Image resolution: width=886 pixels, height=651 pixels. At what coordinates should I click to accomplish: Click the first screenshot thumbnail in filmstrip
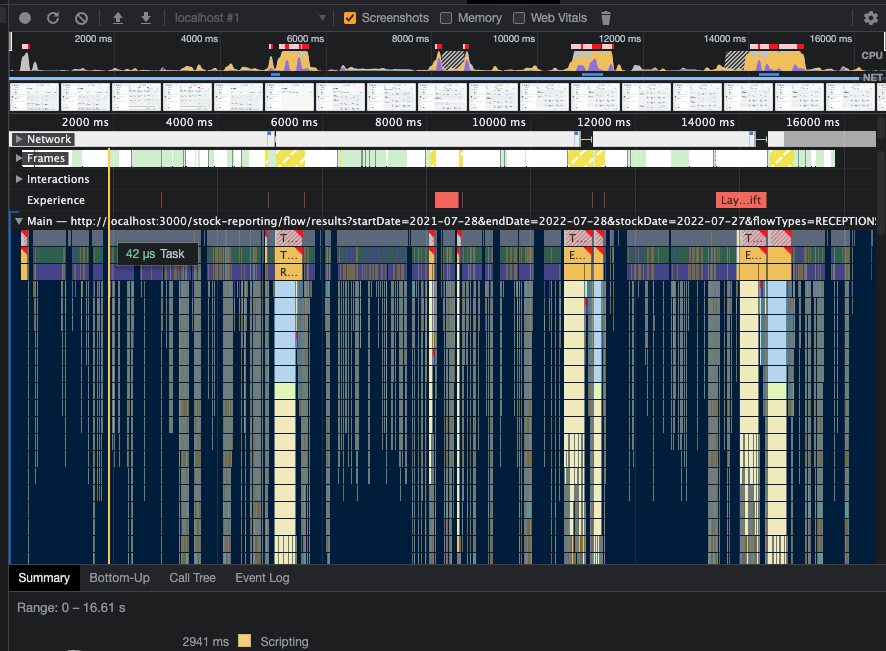(35, 97)
